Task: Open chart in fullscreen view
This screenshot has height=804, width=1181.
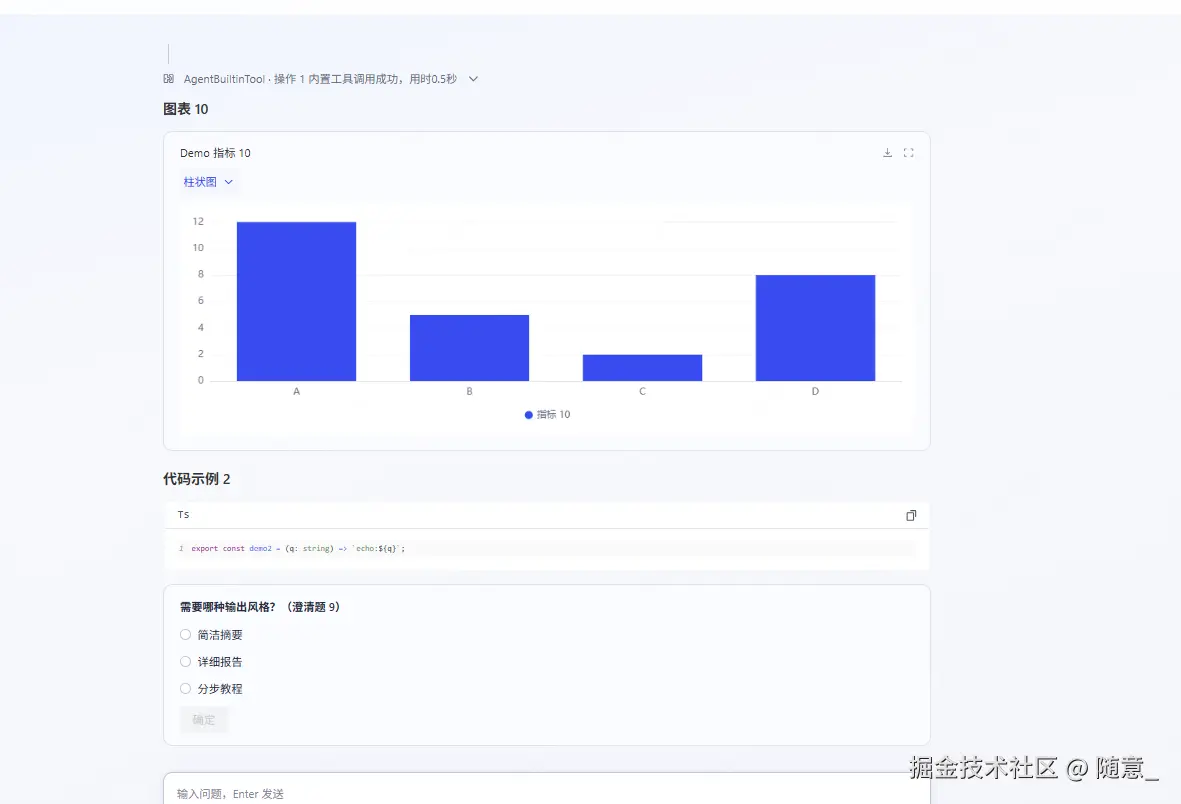Action: tap(908, 153)
